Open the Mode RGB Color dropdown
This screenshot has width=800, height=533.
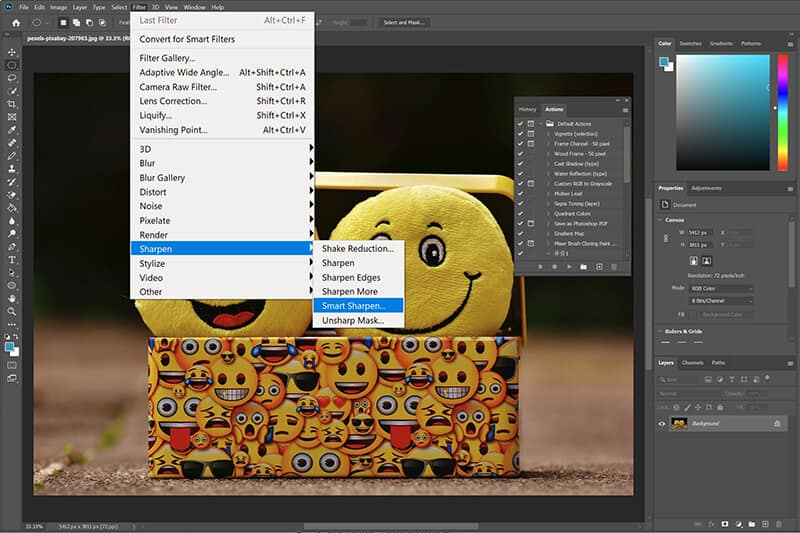(722, 288)
